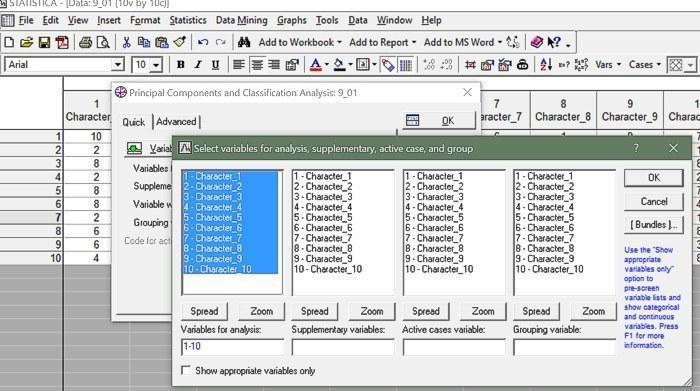
Task: Click the open folder icon
Action: coord(26,42)
